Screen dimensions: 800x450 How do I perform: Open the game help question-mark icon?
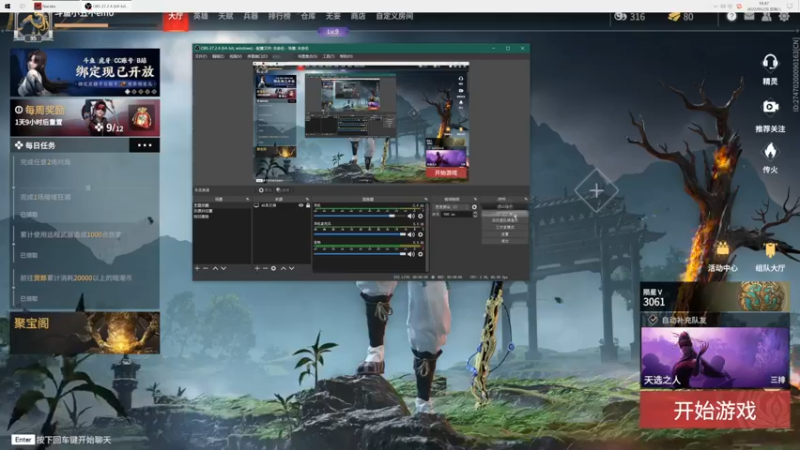point(731,16)
